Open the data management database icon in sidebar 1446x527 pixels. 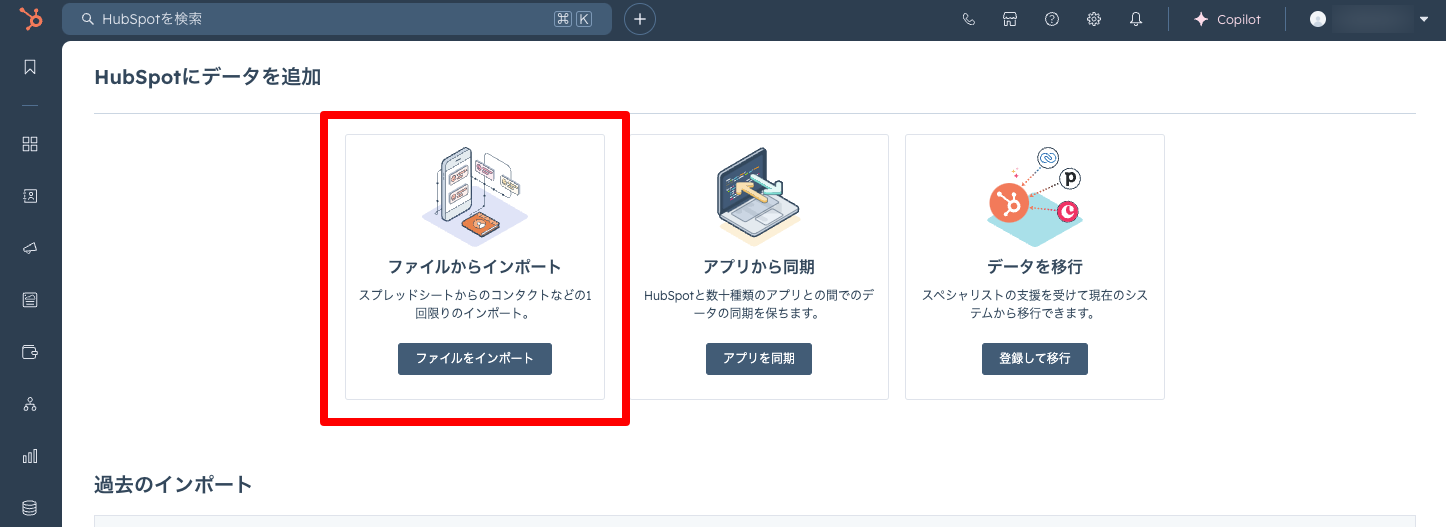pos(30,508)
